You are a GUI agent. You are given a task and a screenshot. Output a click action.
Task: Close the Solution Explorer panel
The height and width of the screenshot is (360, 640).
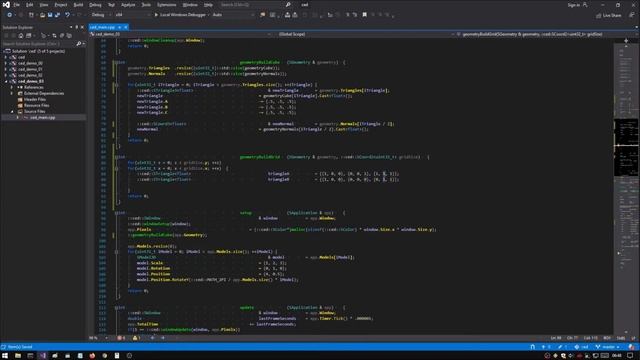82,27
